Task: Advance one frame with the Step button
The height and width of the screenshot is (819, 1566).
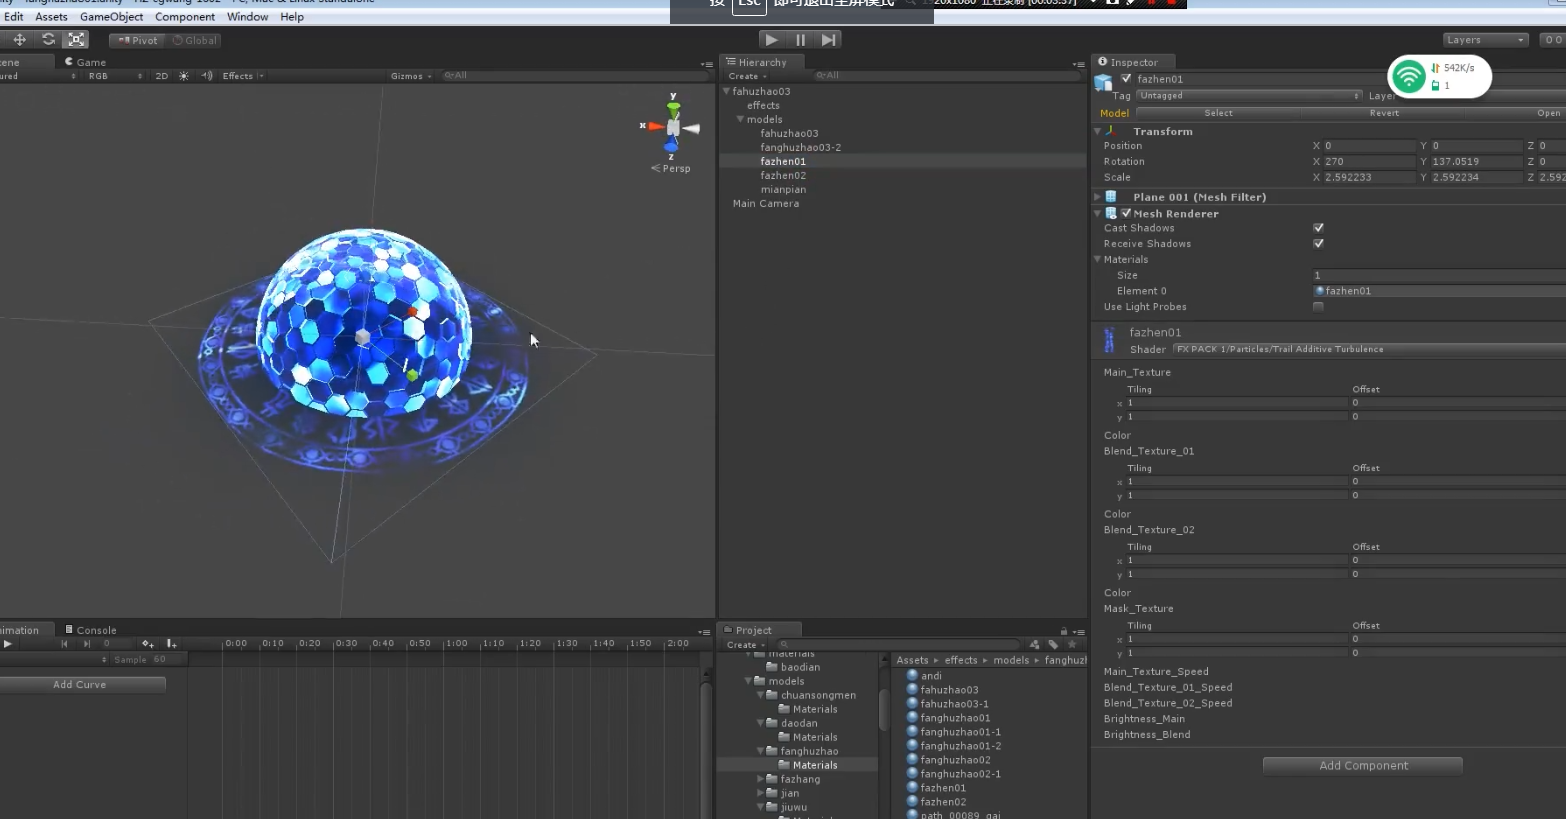Action: 828,40
